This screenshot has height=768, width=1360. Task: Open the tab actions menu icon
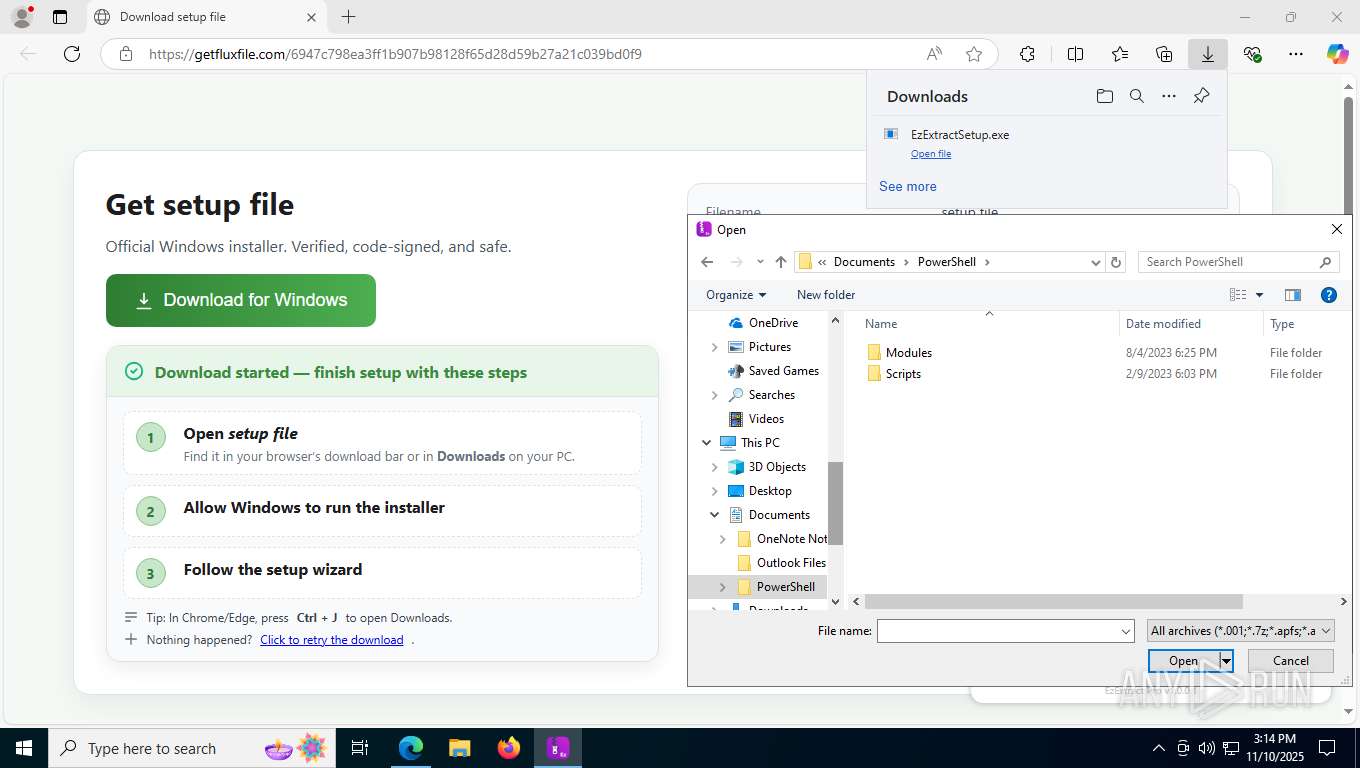click(60, 17)
